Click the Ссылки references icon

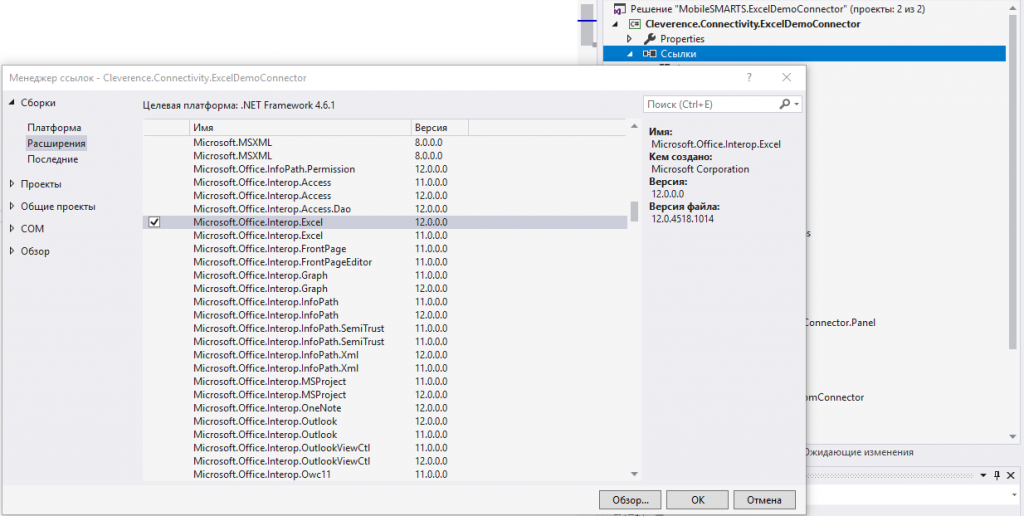(x=650, y=54)
